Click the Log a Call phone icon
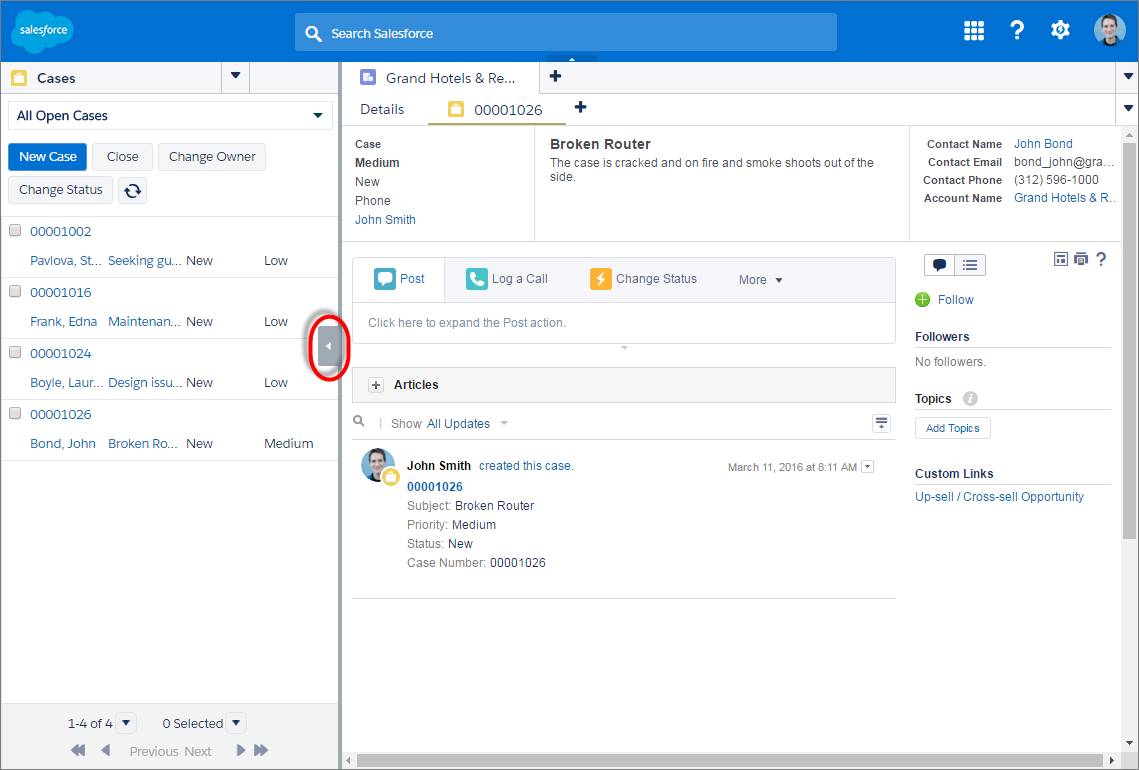 tap(477, 279)
